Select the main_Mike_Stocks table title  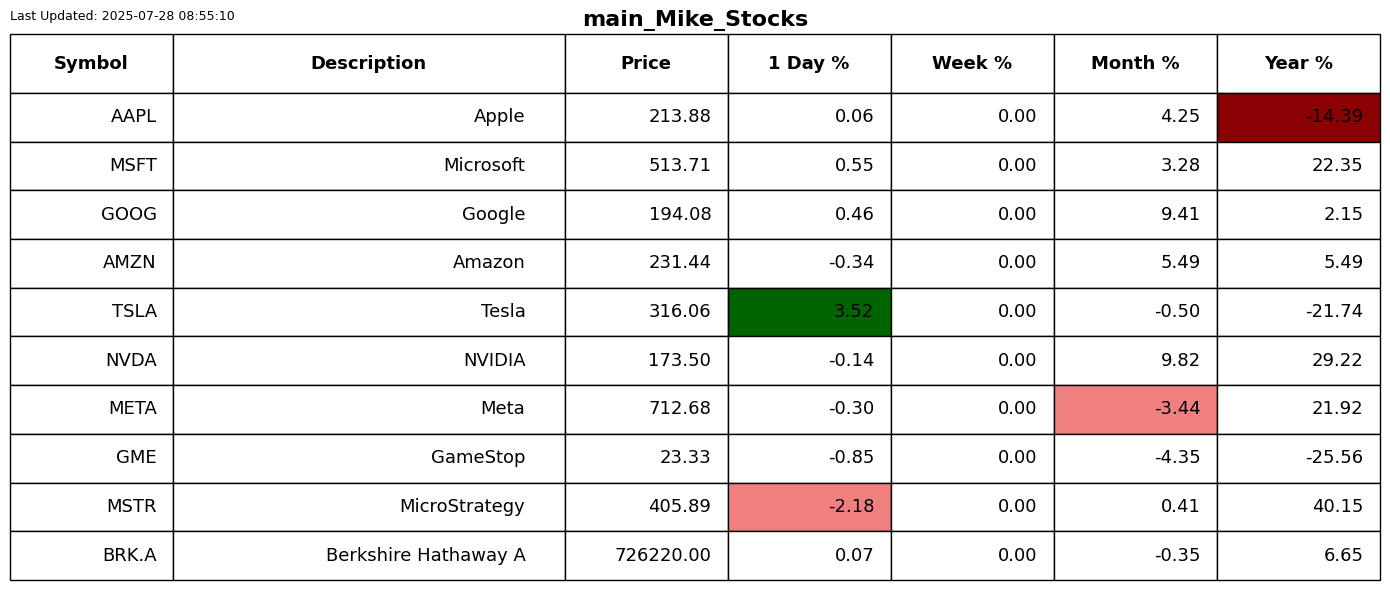tap(695, 19)
